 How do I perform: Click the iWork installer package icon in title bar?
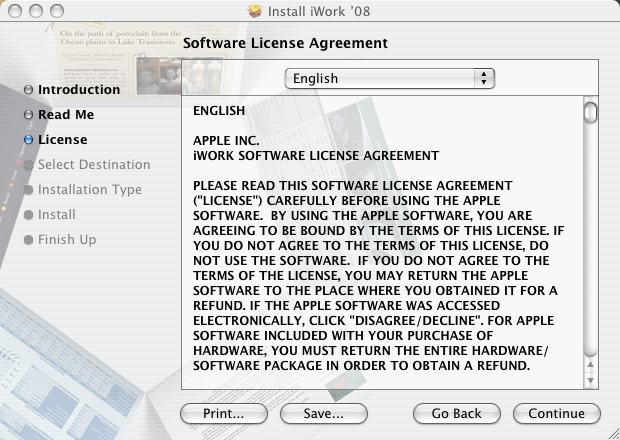coord(255,11)
